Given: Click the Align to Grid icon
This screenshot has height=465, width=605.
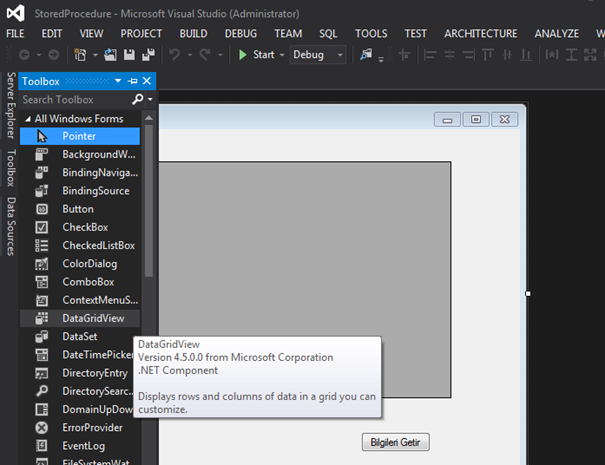Looking at the screenshot, I should pyautogui.click(x=404, y=55).
